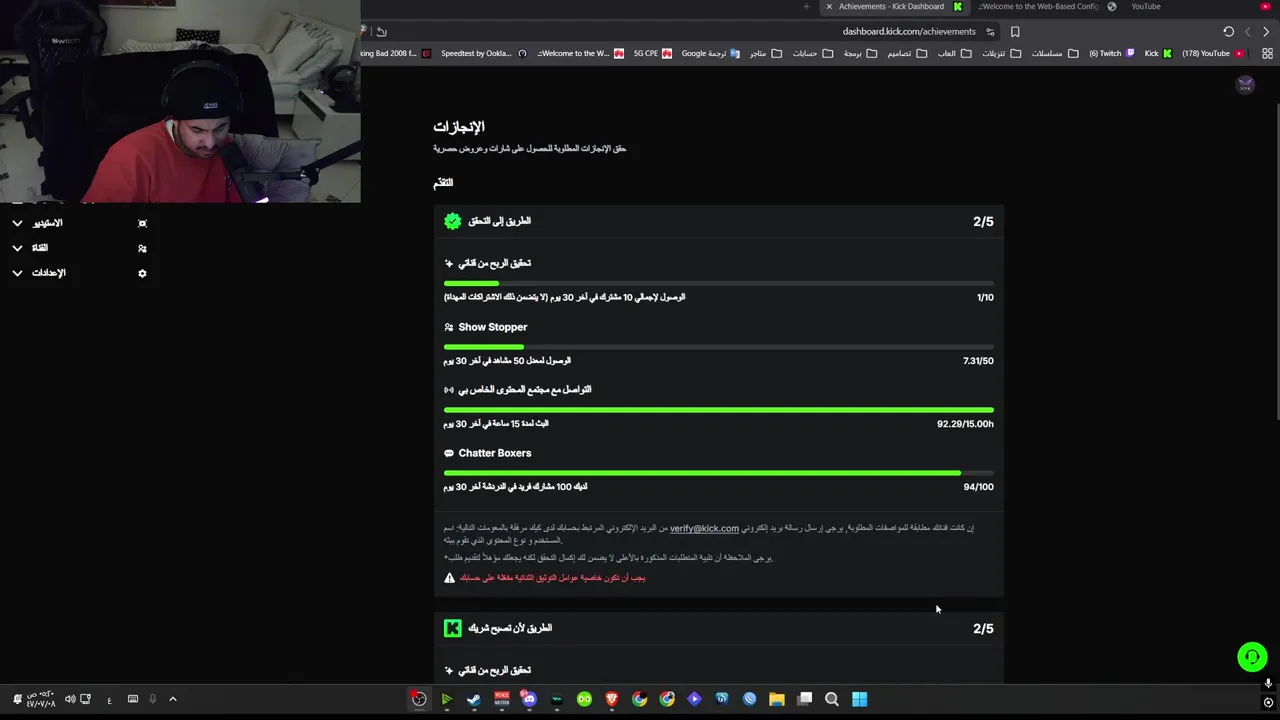Click the bookmark page icon in address bar

coord(1015,31)
